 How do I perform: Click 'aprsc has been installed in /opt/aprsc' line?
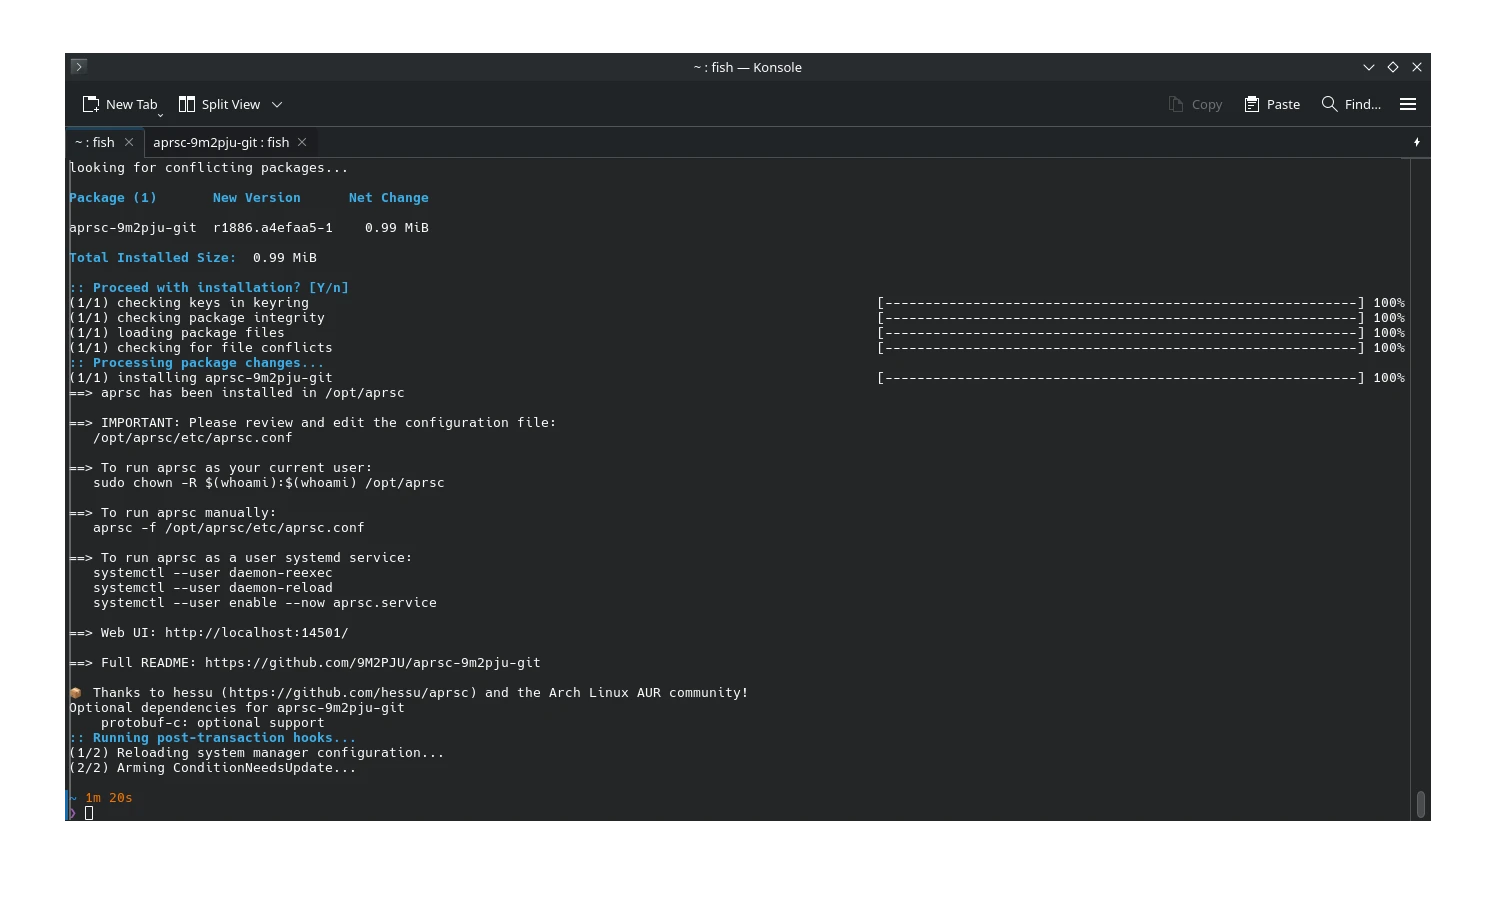tap(237, 393)
